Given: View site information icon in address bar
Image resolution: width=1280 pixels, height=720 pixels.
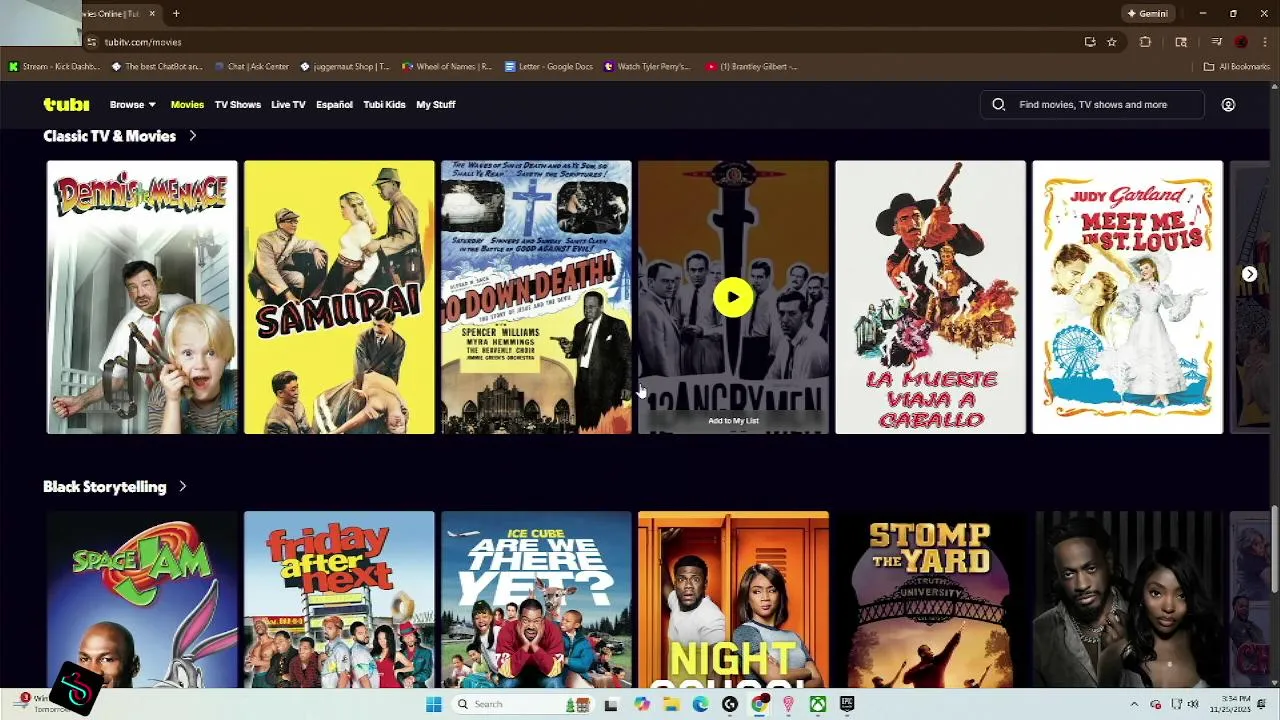Looking at the screenshot, I should 91,42.
